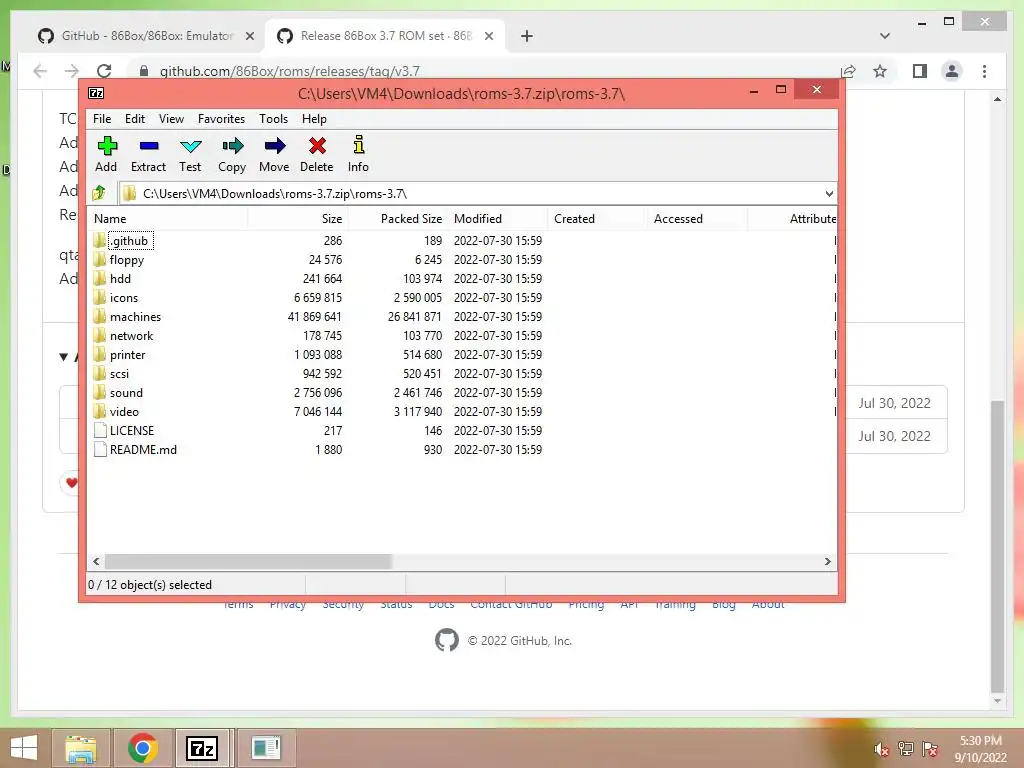Select the LICENSE file icon

pyautogui.click(x=100, y=430)
